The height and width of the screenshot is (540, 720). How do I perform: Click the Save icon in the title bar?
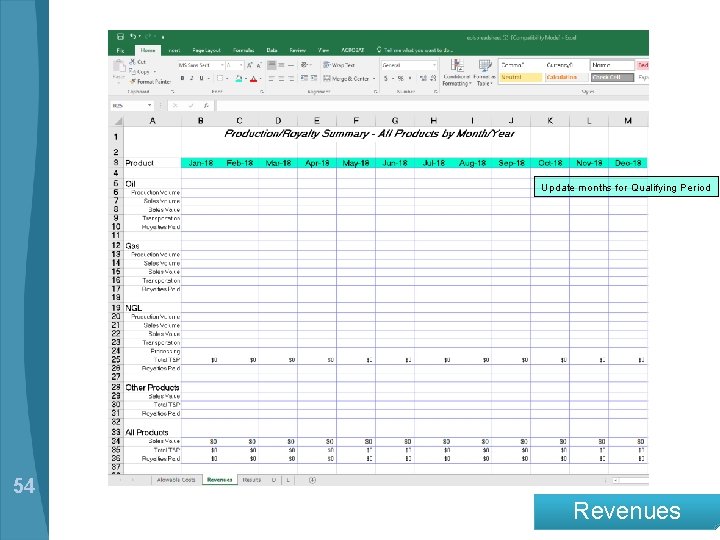pyautogui.click(x=120, y=37)
